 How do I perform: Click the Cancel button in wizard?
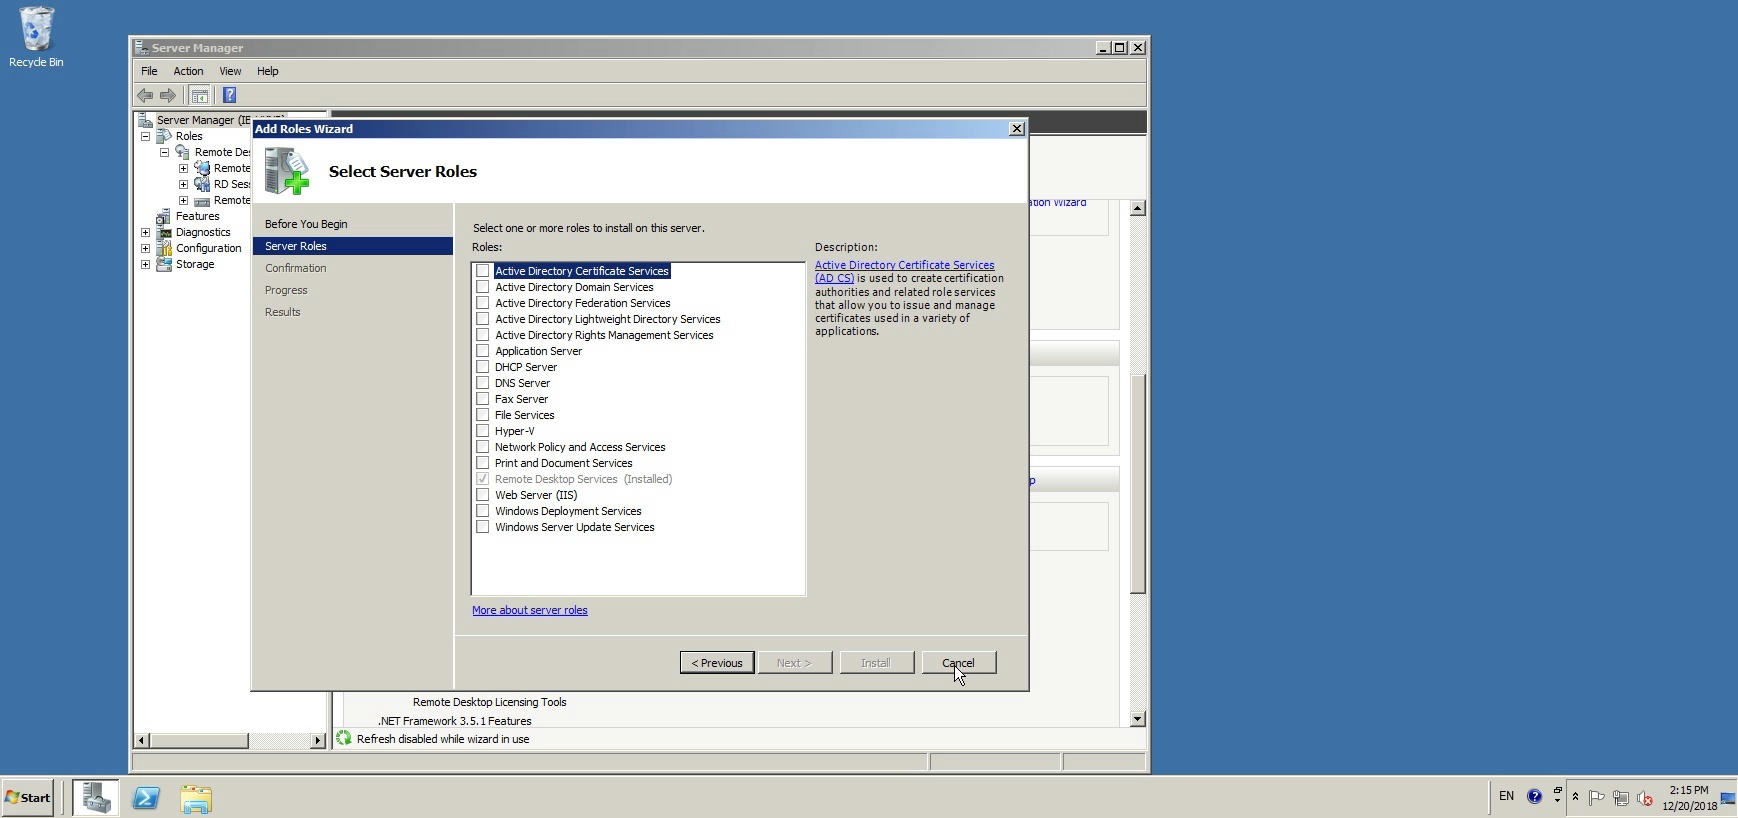point(958,663)
